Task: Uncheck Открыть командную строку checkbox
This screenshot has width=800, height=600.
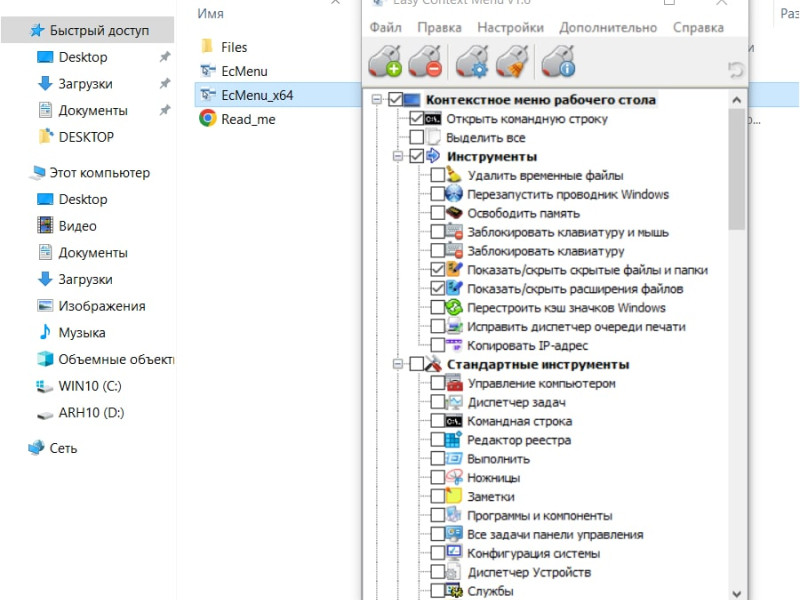Action: click(416, 118)
